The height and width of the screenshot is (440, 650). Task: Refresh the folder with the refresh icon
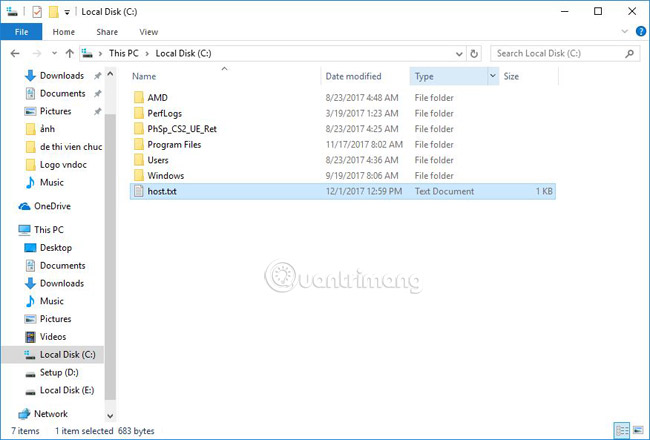[474, 54]
